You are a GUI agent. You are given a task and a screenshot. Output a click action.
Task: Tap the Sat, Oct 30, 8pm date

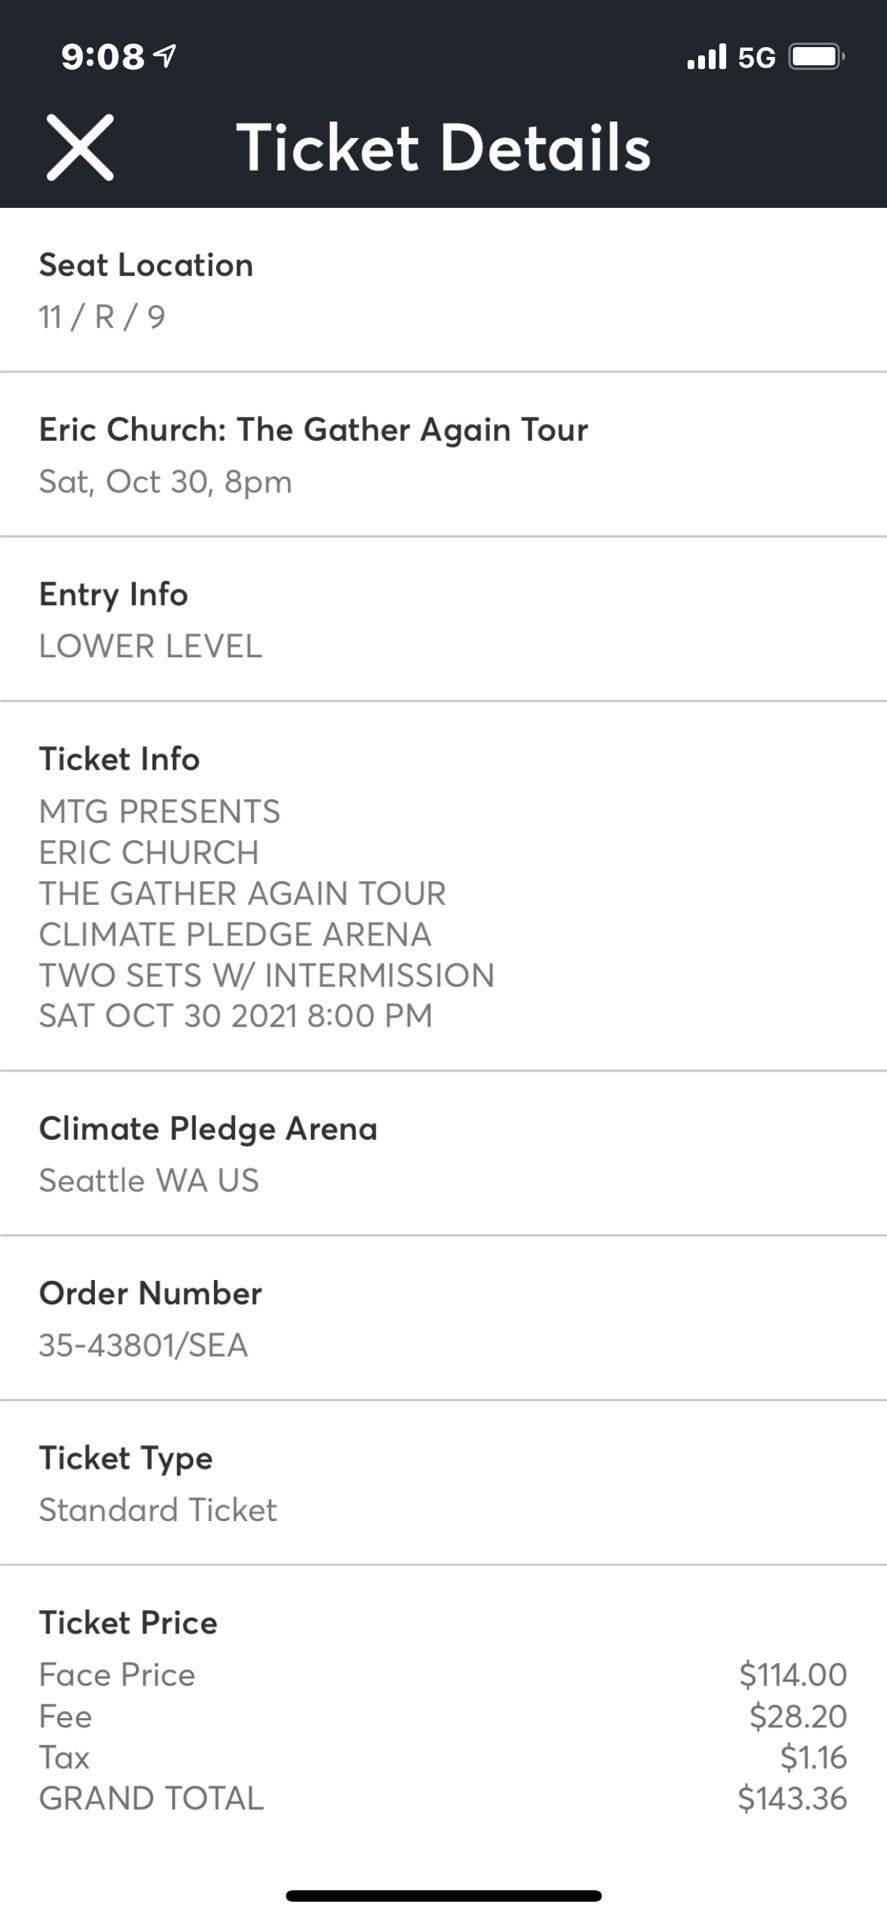click(x=166, y=482)
